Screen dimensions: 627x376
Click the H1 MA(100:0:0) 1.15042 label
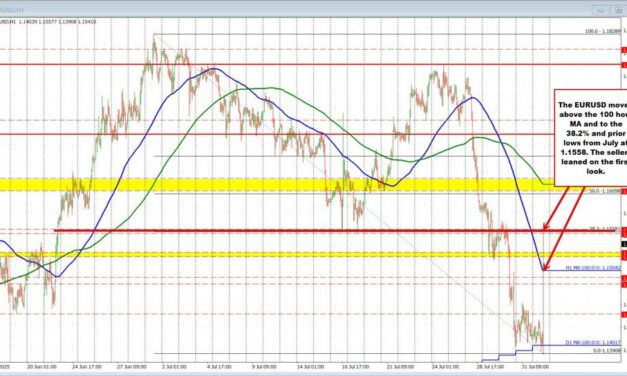click(593, 268)
